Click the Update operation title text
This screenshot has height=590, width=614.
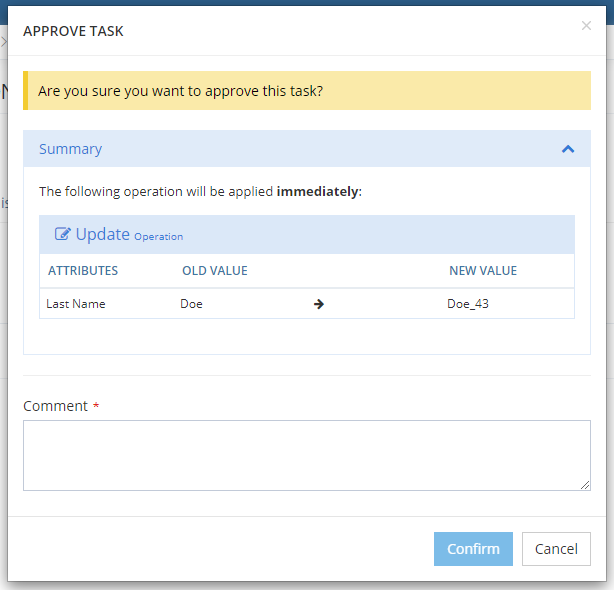[x=103, y=234]
